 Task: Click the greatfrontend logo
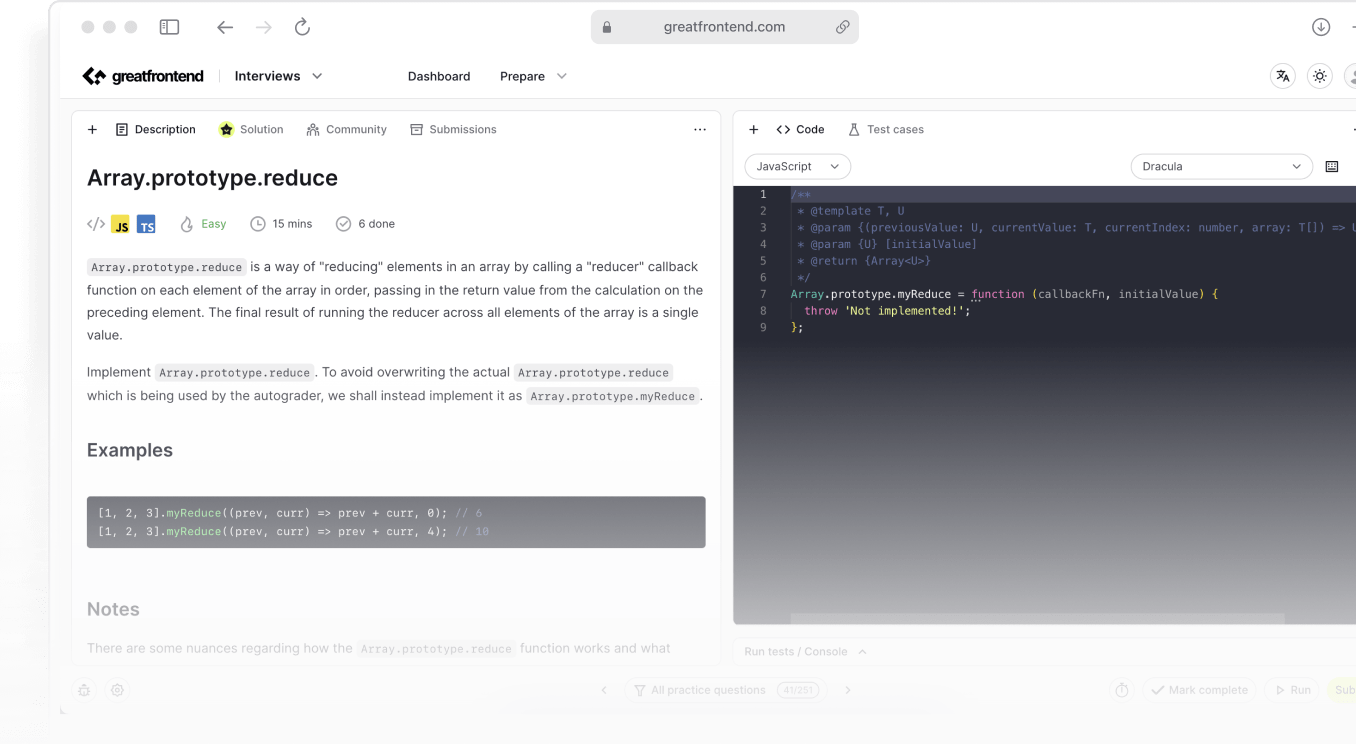[143, 76]
